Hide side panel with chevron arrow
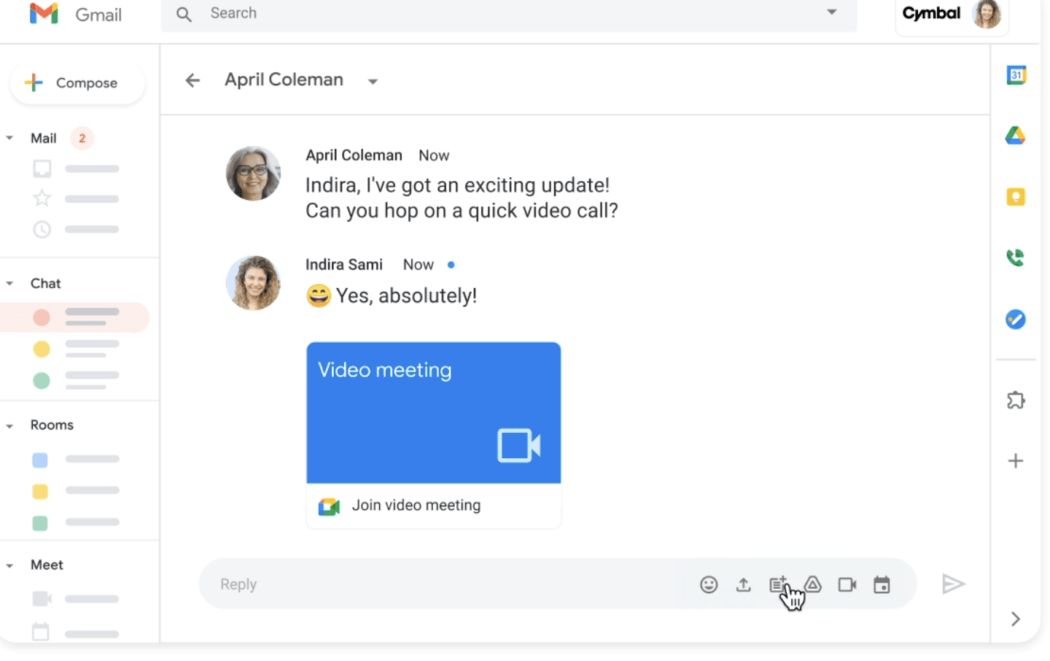Screen dimensions: 1050x661 click(x=1016, y=619)
